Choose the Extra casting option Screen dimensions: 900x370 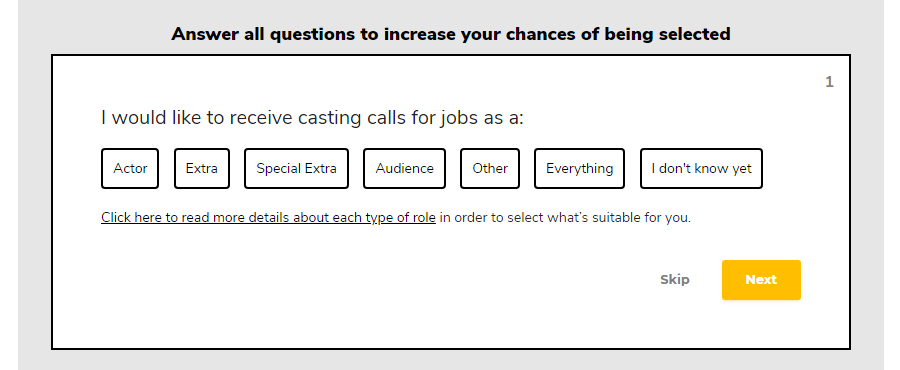coord(201,169)
